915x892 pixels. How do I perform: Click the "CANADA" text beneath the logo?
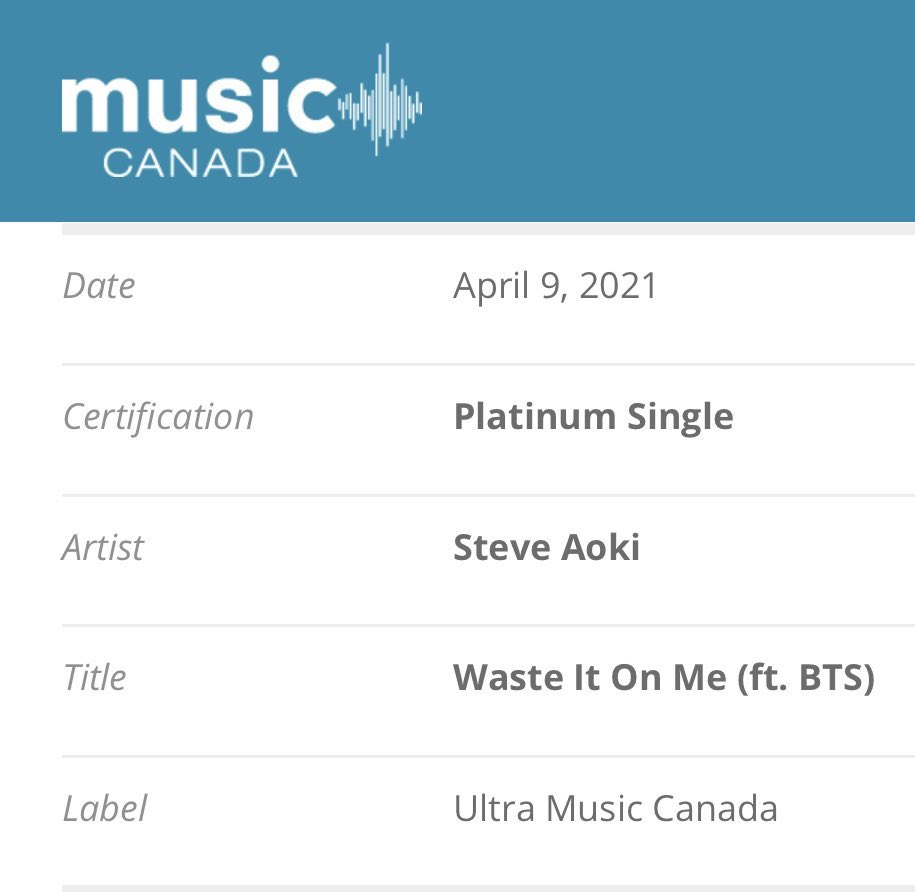coord(200,162)
